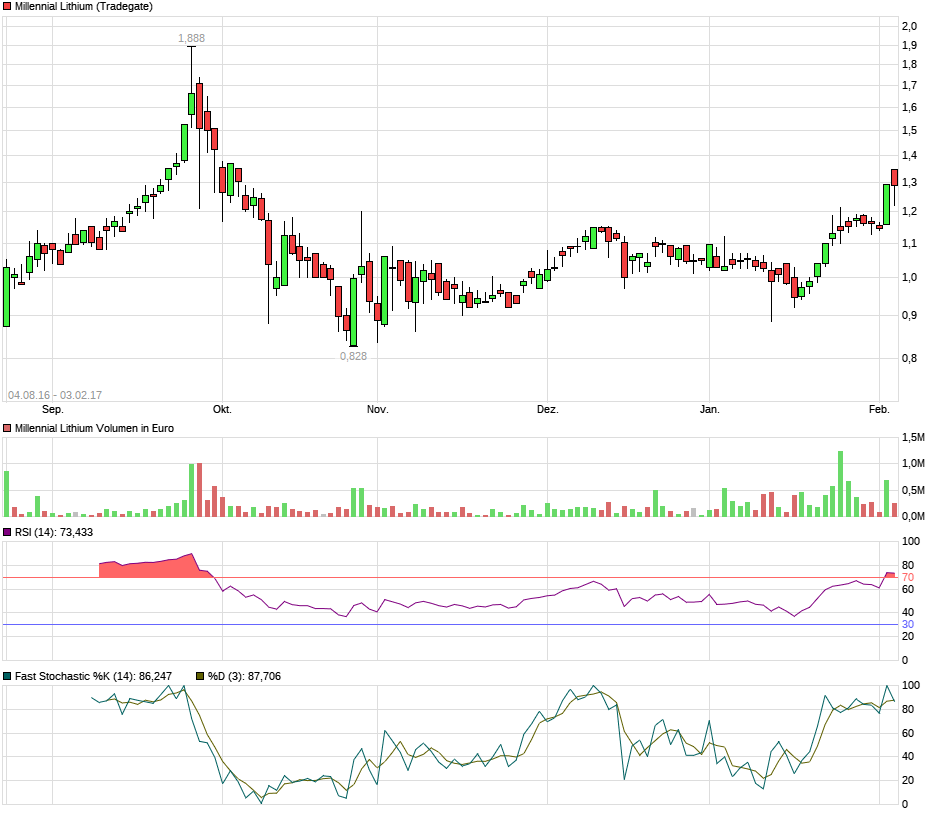This screenshot has height=814, width=940.
Task: Click the purple RSI (14) legend square
Action: (8, 532)
